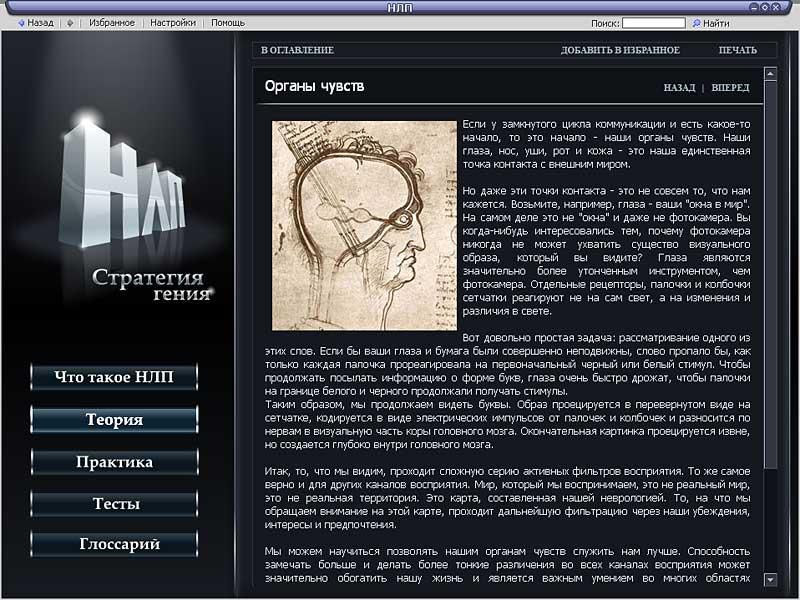
Task: Click the forward arrow icon in the toolbar
Action: point(70,22)
